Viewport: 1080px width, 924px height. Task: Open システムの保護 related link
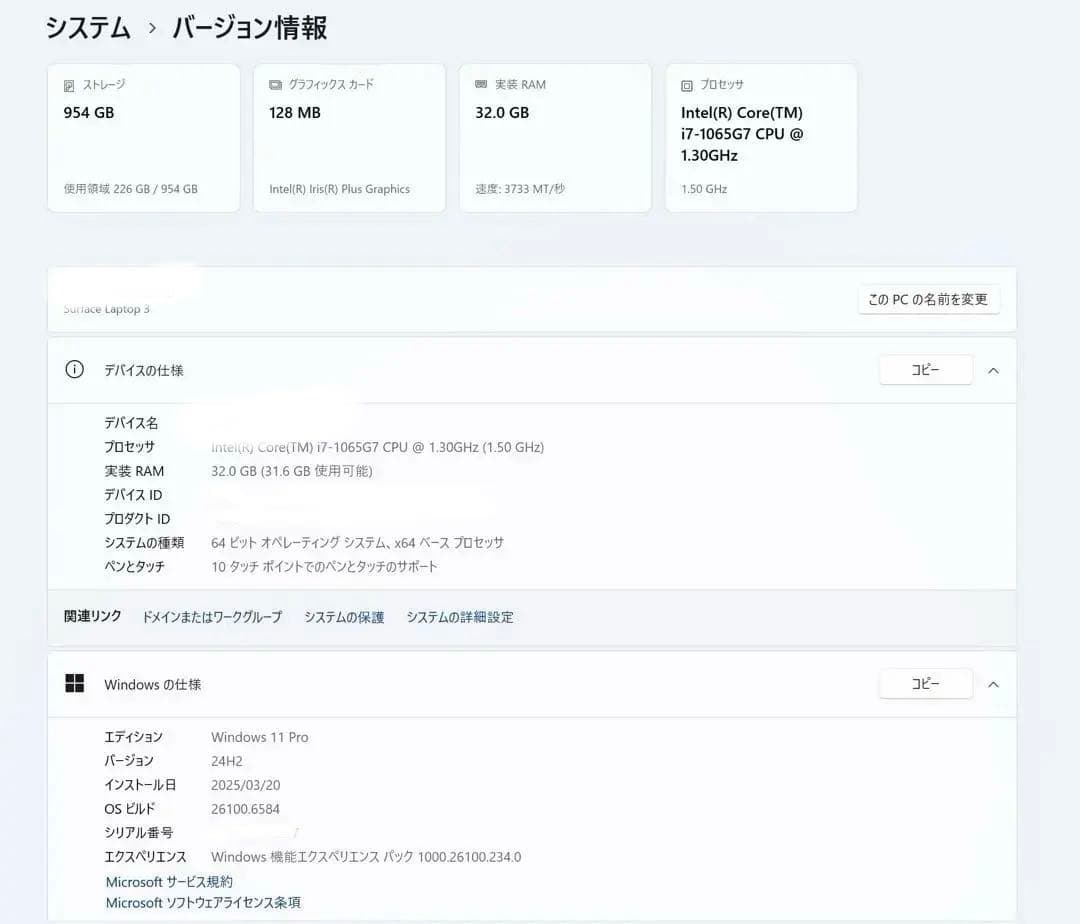pyautogui.click(x=344, y=617)
